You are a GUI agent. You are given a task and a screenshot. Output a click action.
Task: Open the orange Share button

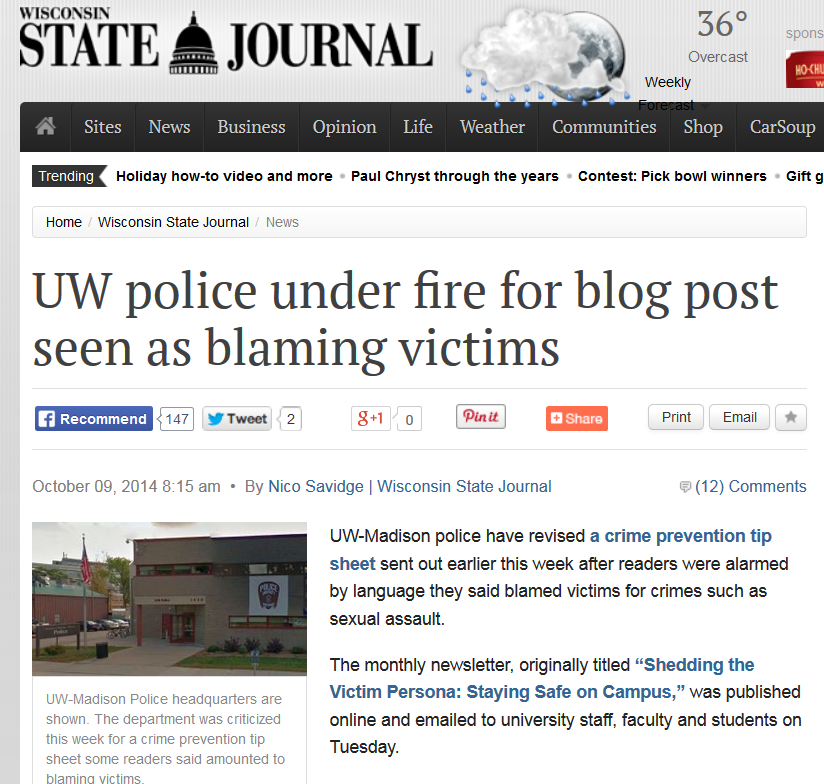click(x=577, y=418)
